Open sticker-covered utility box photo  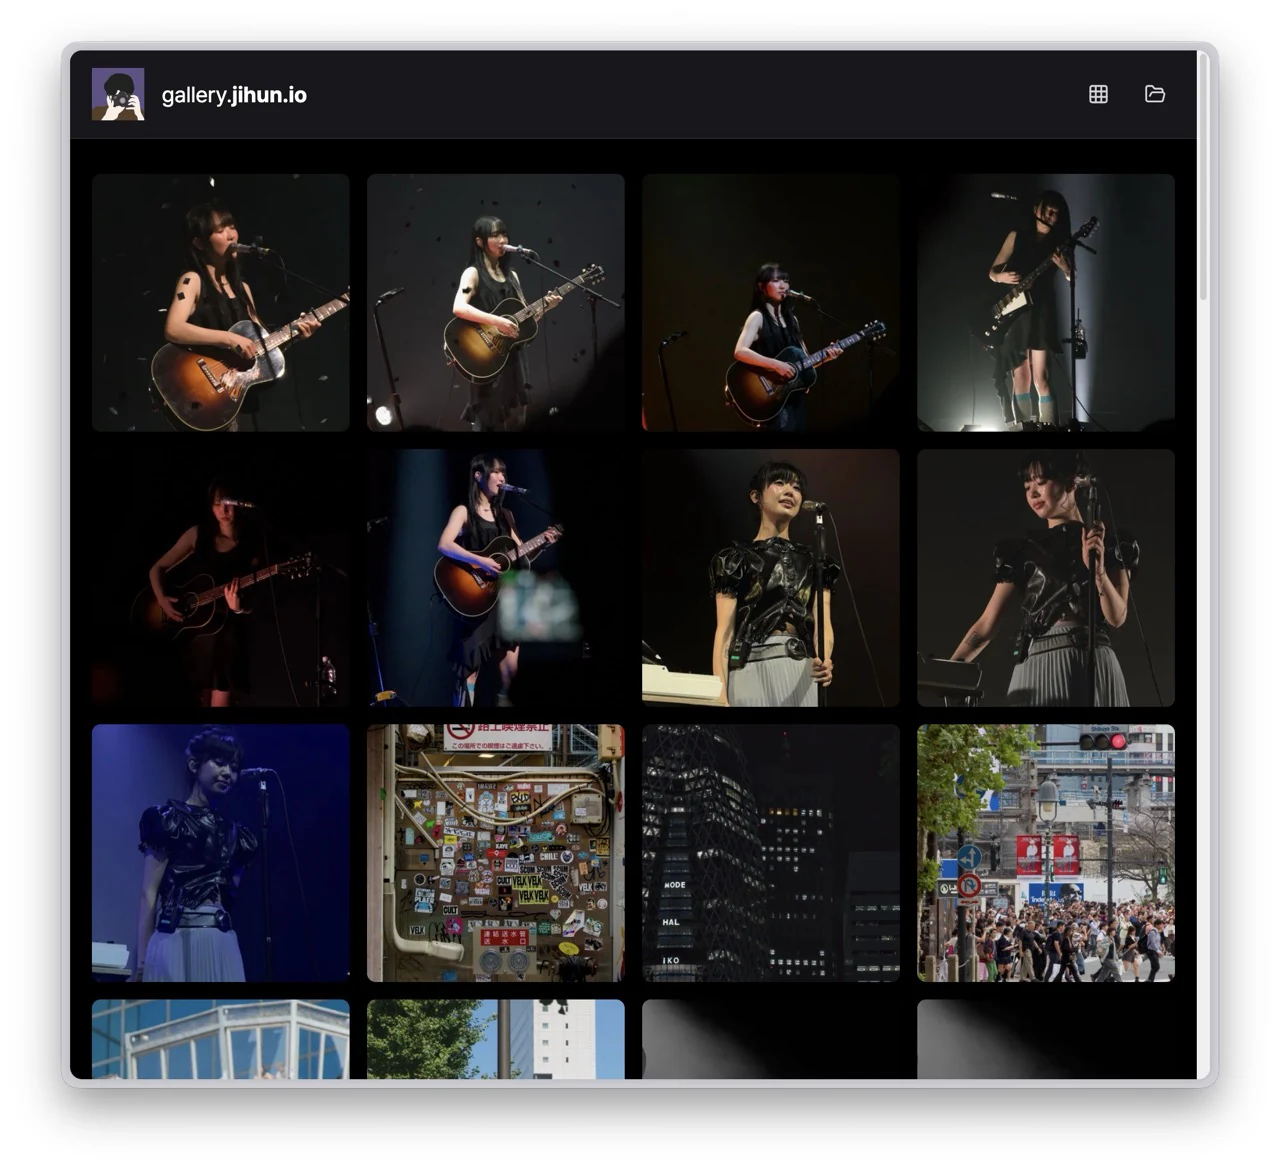pyautogui.click(x=496, y=853)
